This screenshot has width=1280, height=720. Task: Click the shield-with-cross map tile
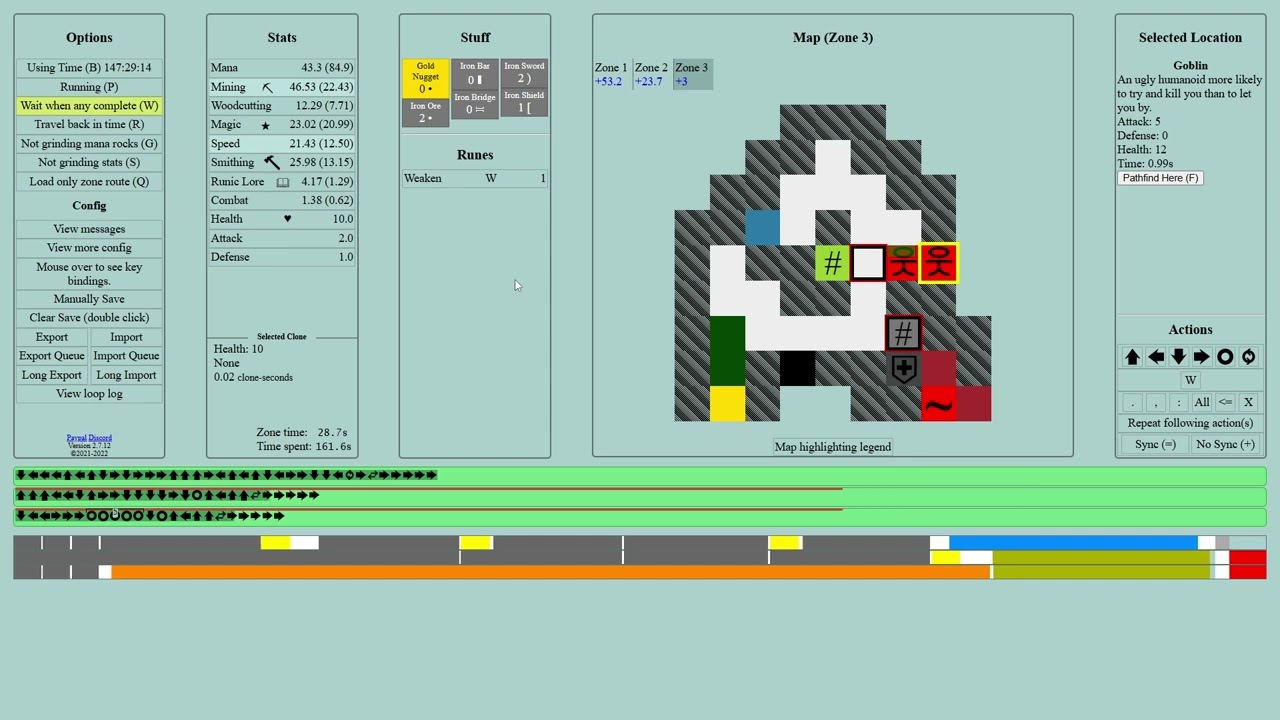(903, 369)
